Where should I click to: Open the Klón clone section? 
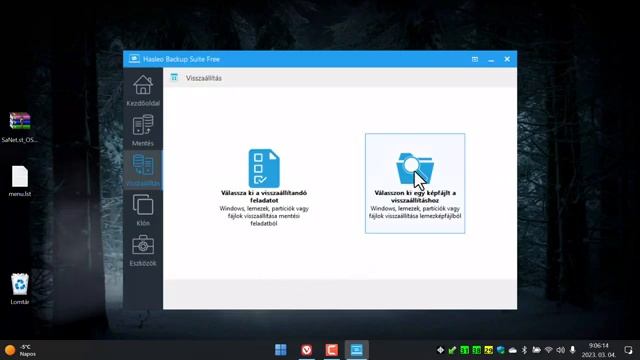[143, 210]
